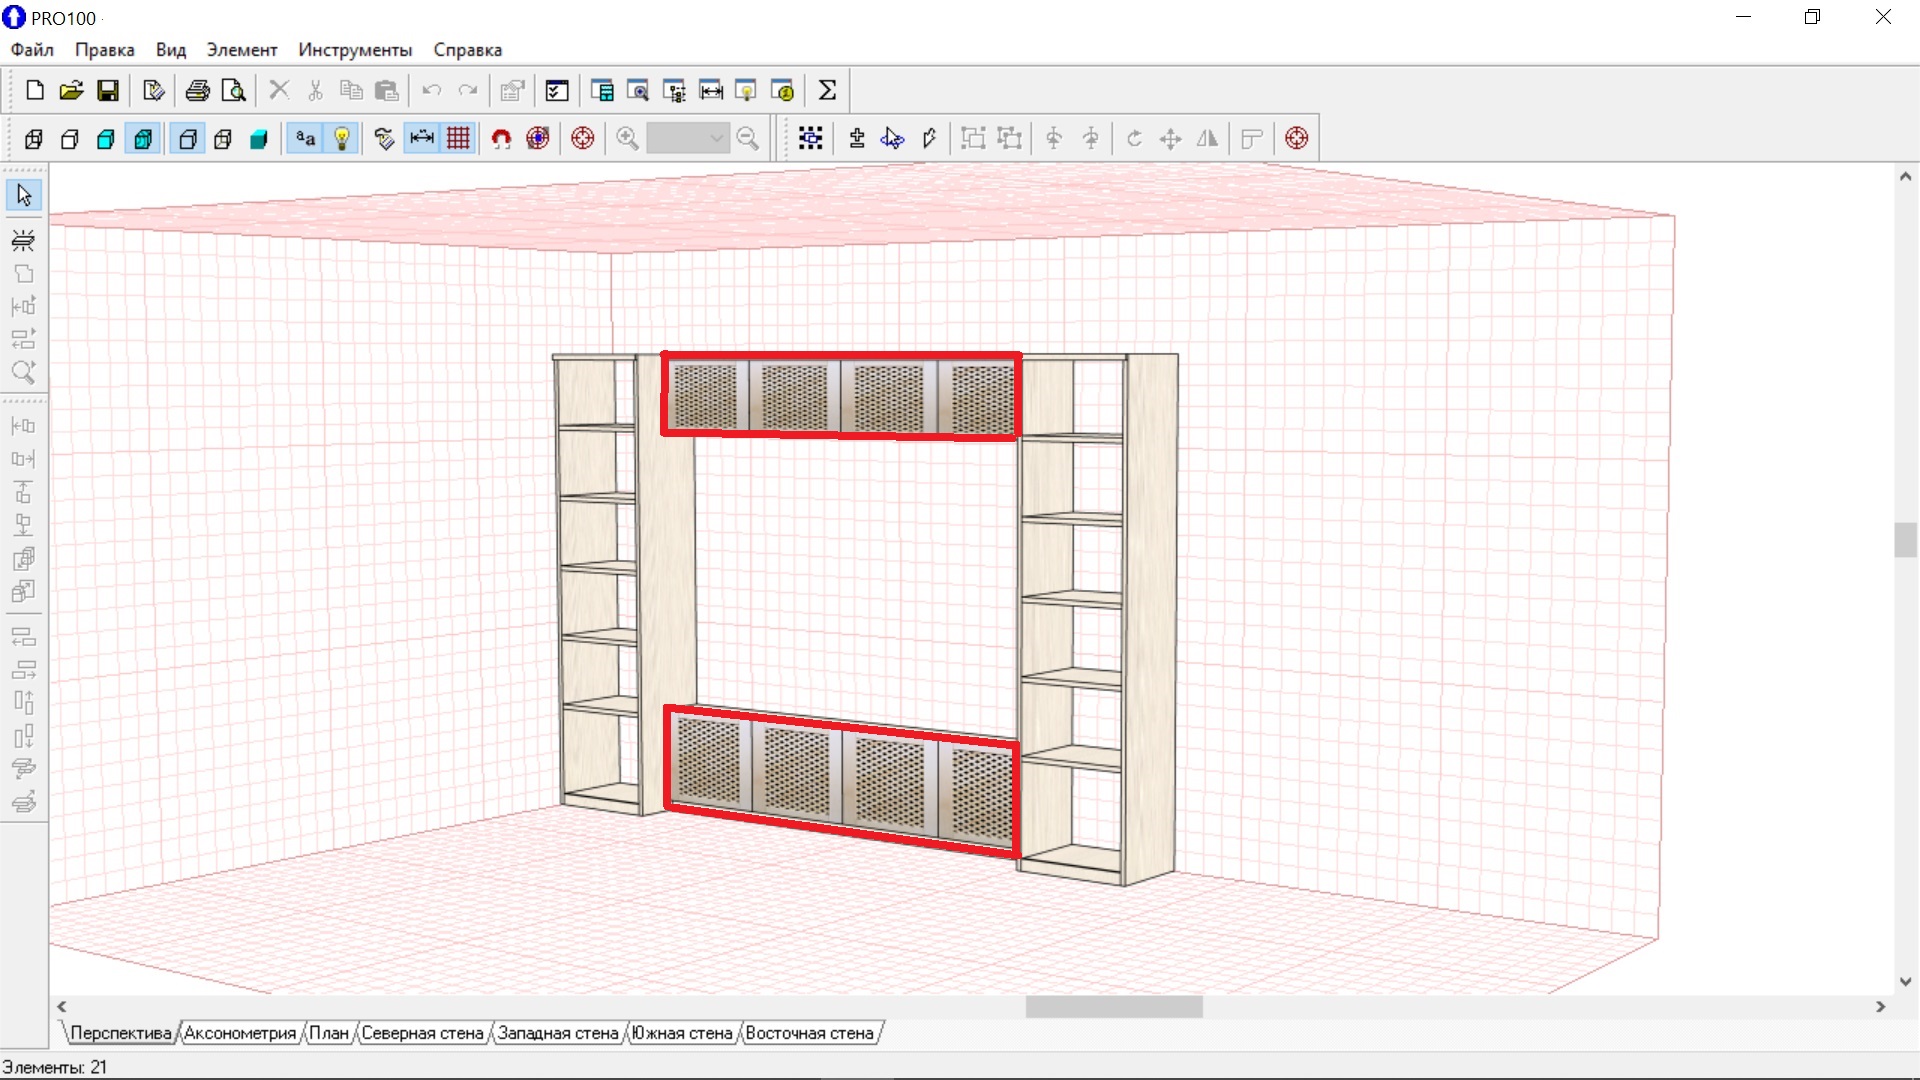
Task: Toggle the light bulb shading button
Action: click(342, 139)
